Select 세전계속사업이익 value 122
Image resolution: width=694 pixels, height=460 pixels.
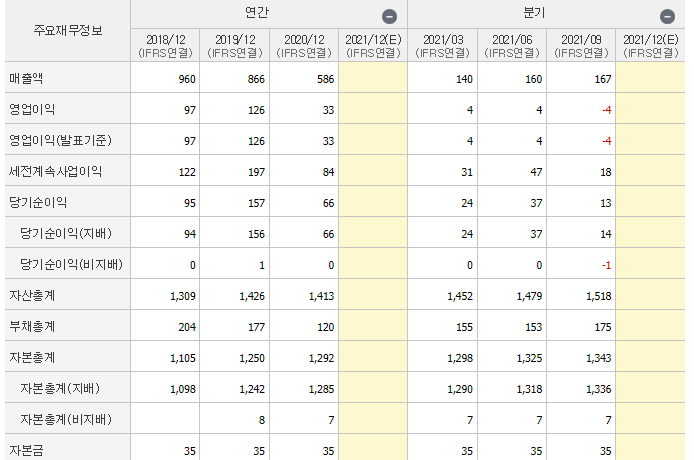pos(187,172)
